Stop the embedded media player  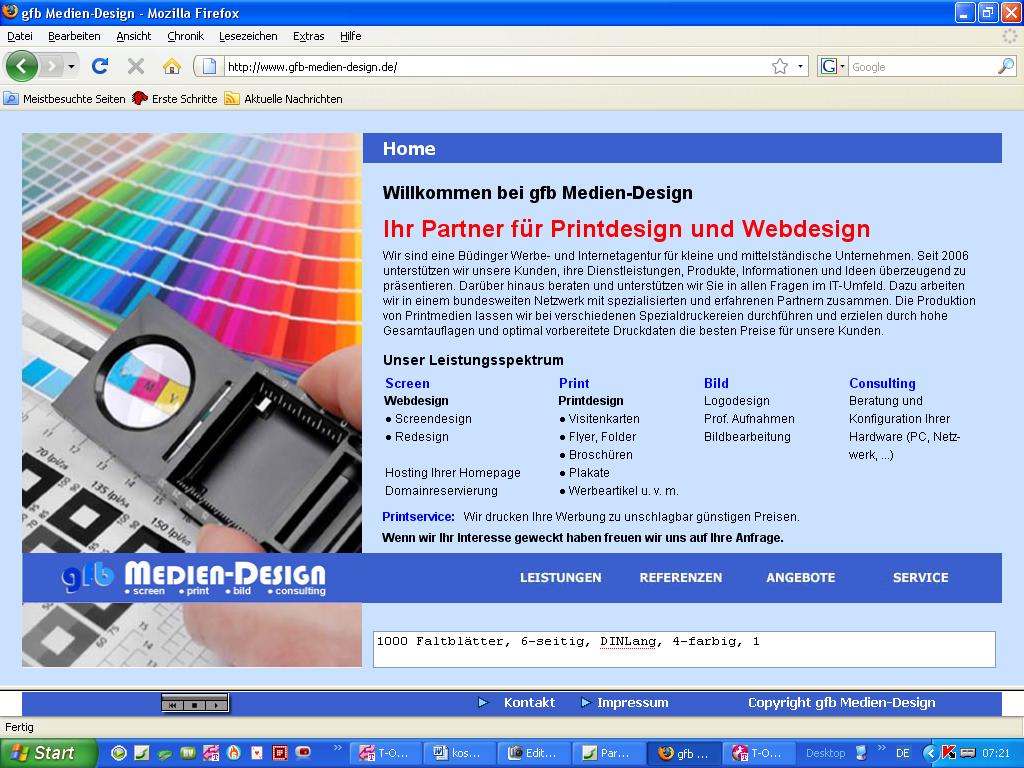pyautogui.click(x=194, y=705)
